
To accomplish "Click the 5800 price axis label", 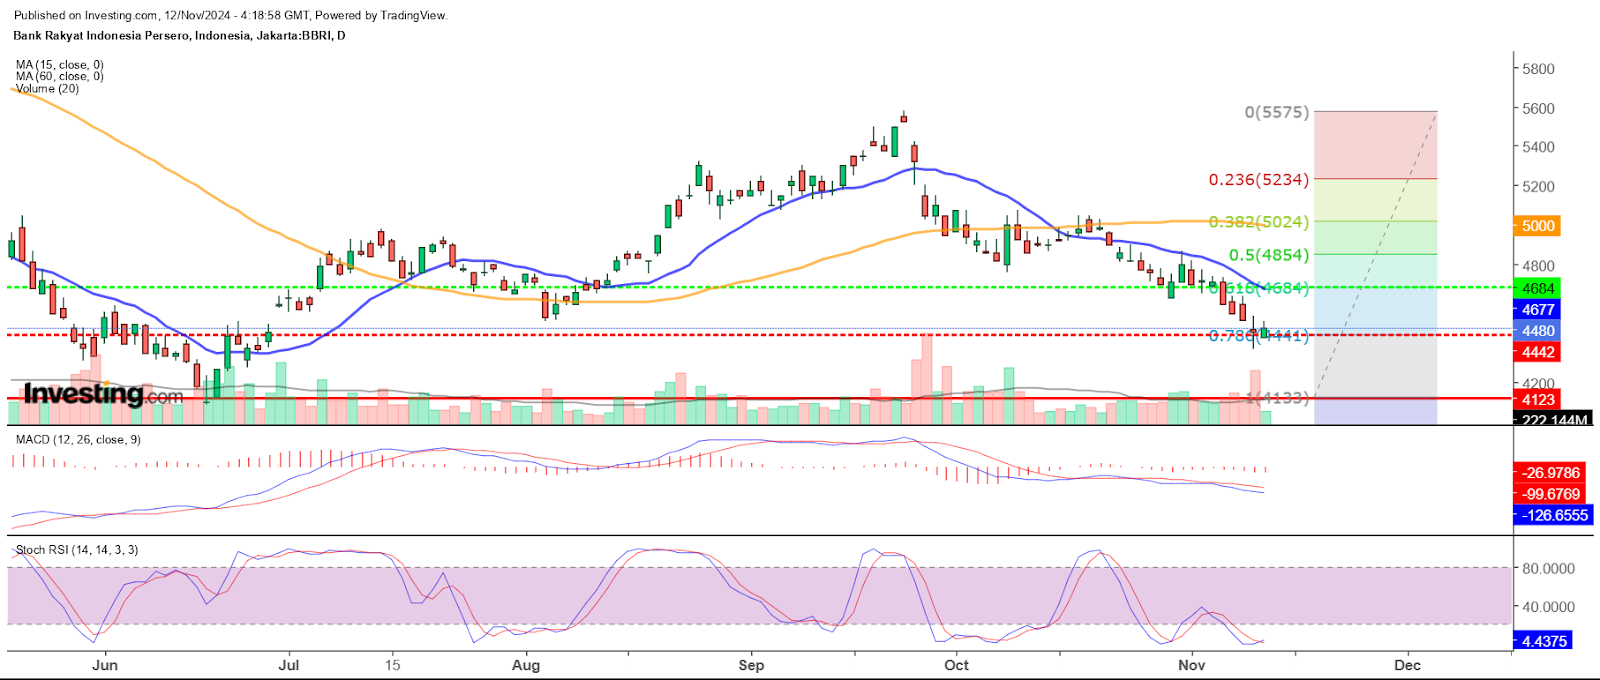I will coord(1538,69).
